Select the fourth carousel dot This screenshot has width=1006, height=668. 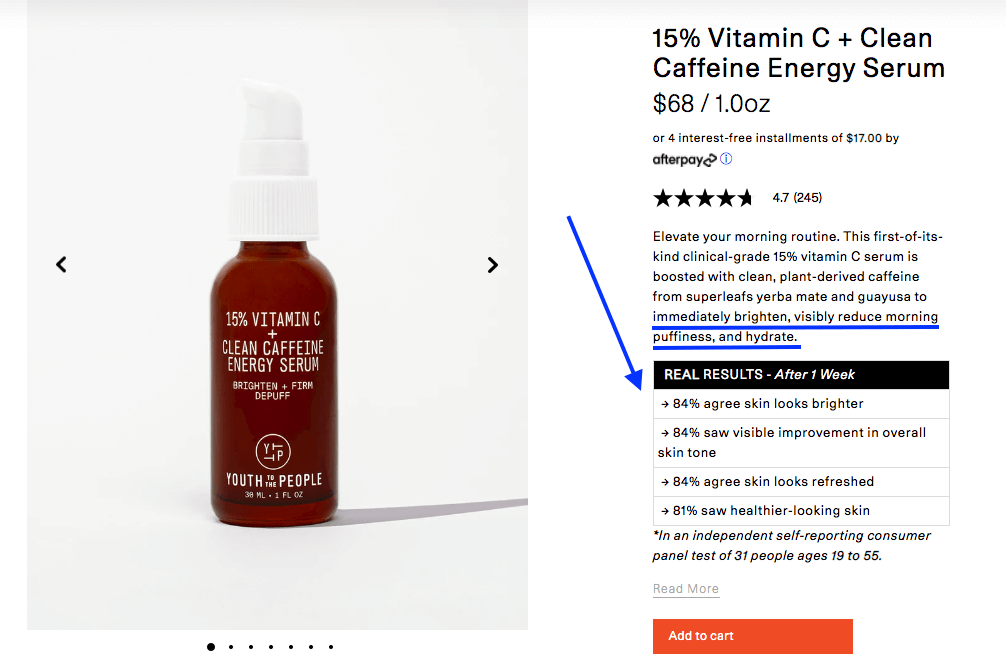(x=271, y=647)
